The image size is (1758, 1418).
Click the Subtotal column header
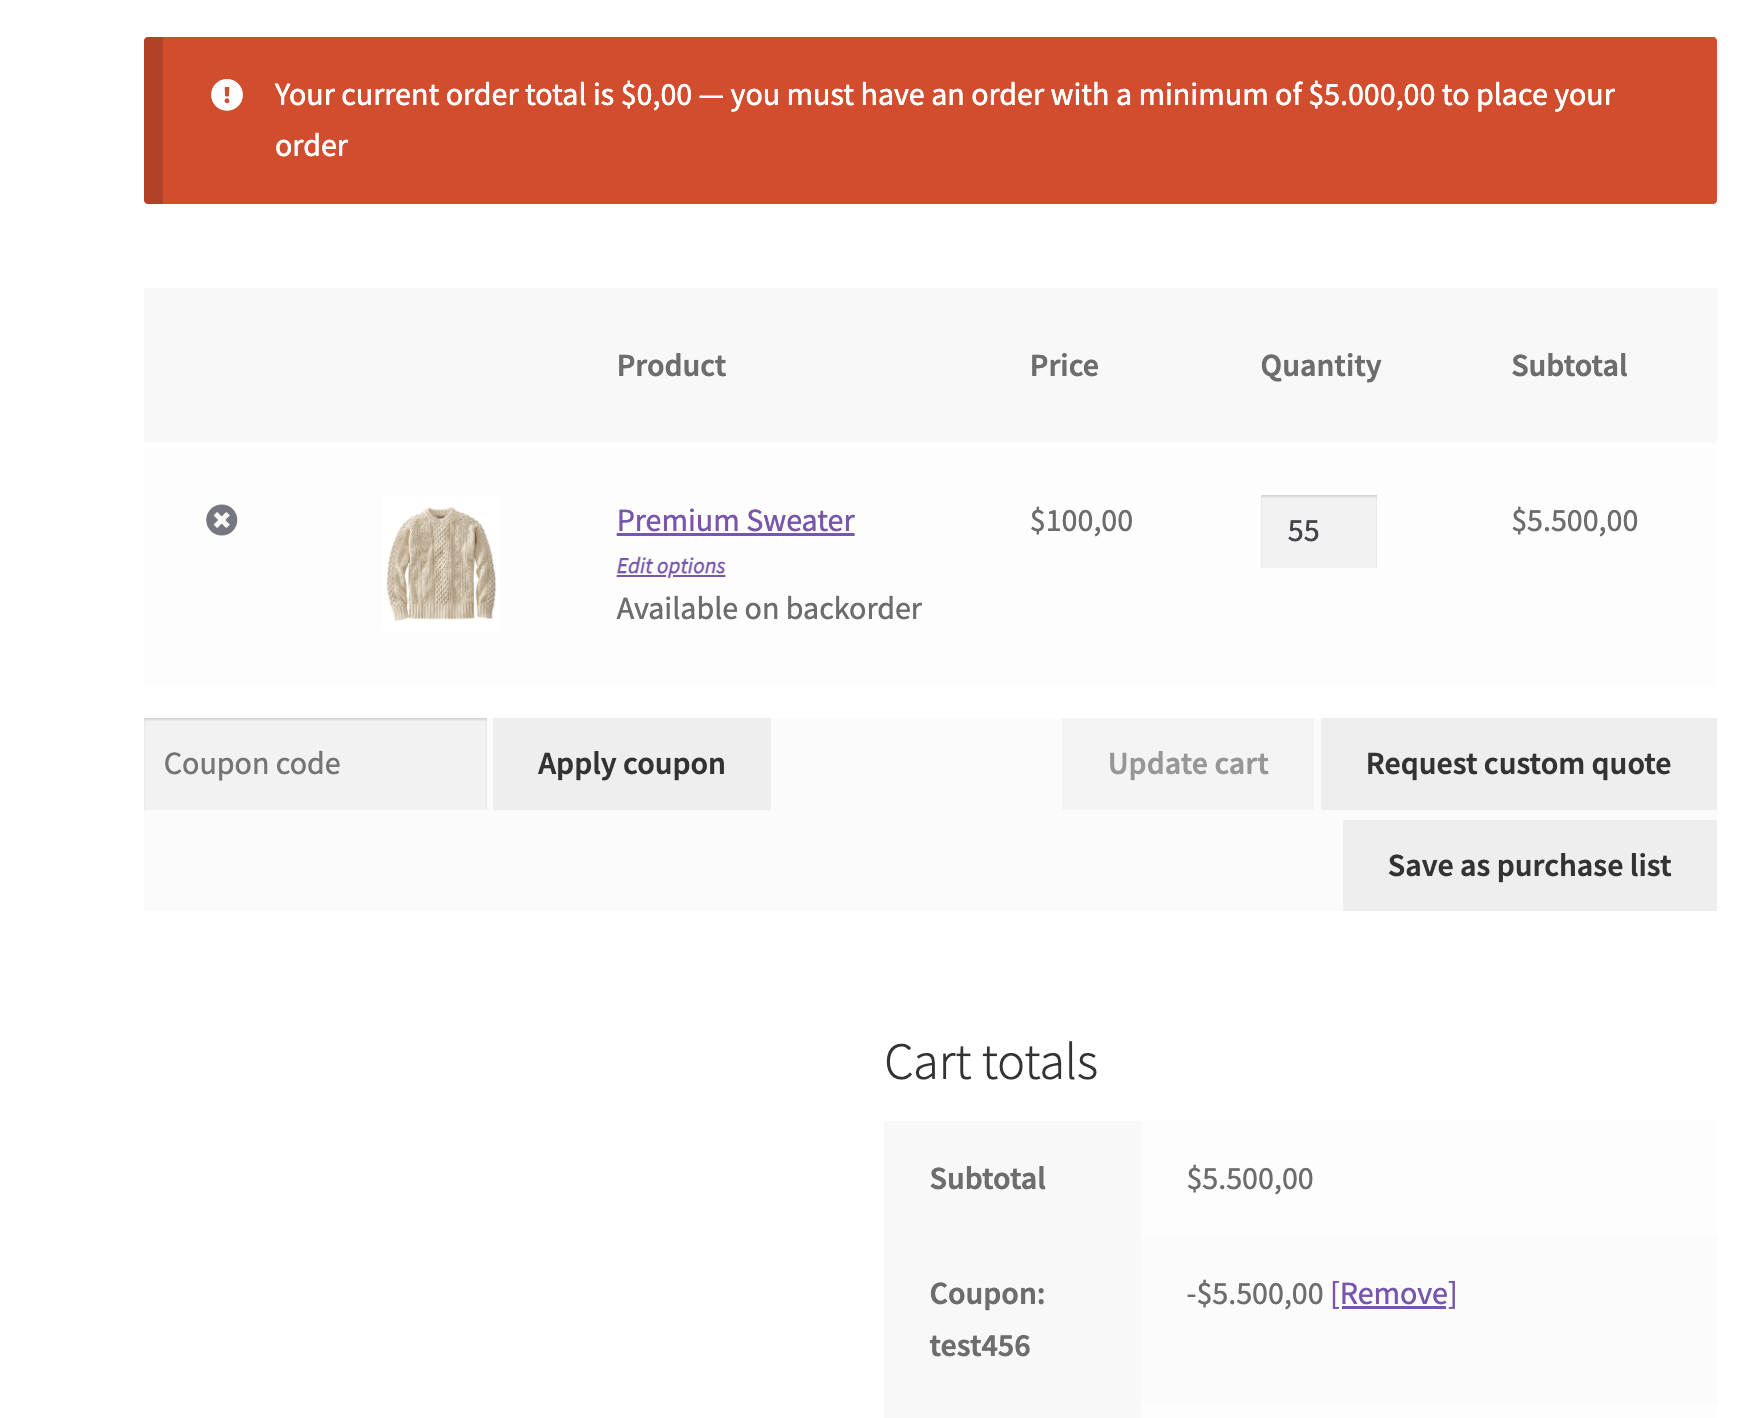coord(1569,365)
